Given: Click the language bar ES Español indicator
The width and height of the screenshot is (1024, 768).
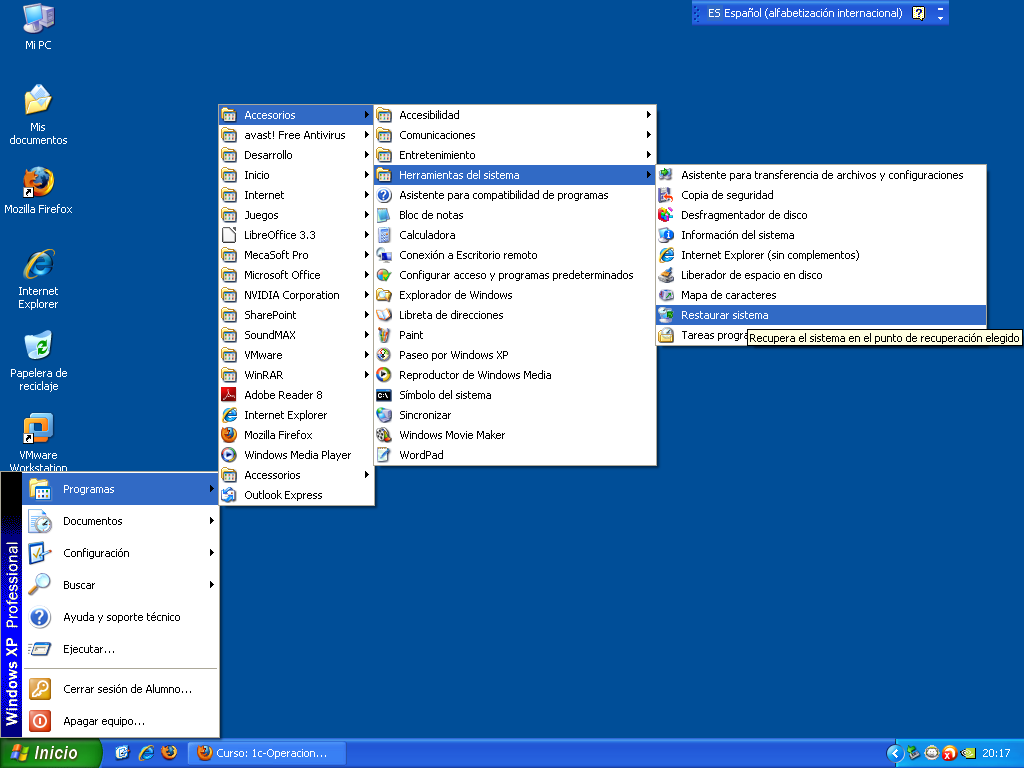Looking at the screenshot, I should click(x=805, y=13).
